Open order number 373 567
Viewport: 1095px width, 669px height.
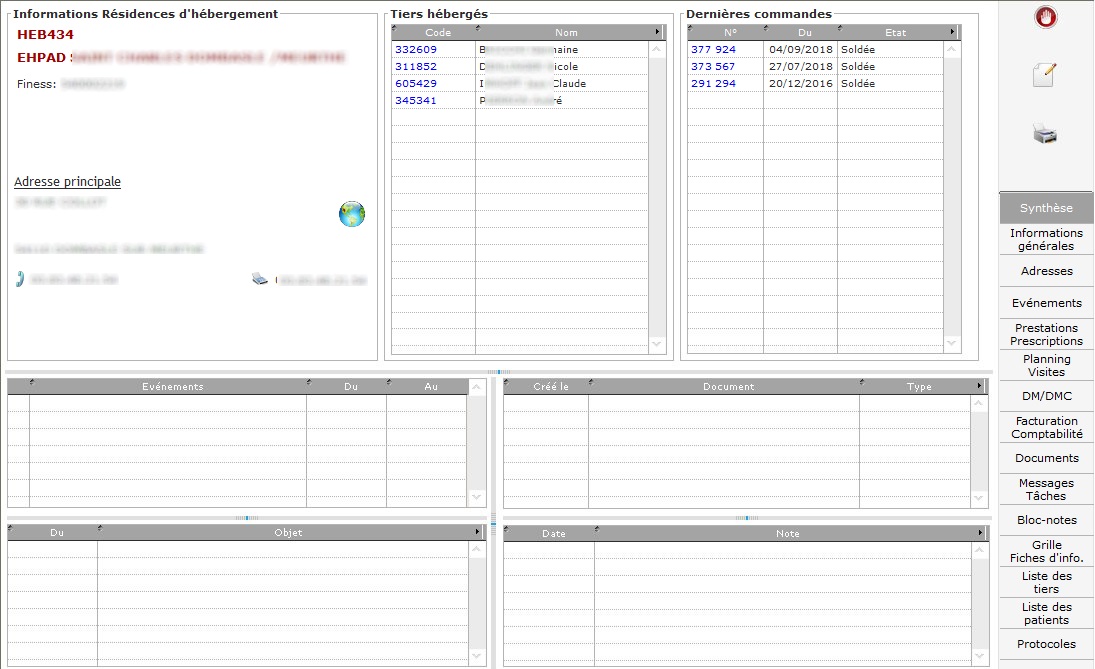pos(713,66)
